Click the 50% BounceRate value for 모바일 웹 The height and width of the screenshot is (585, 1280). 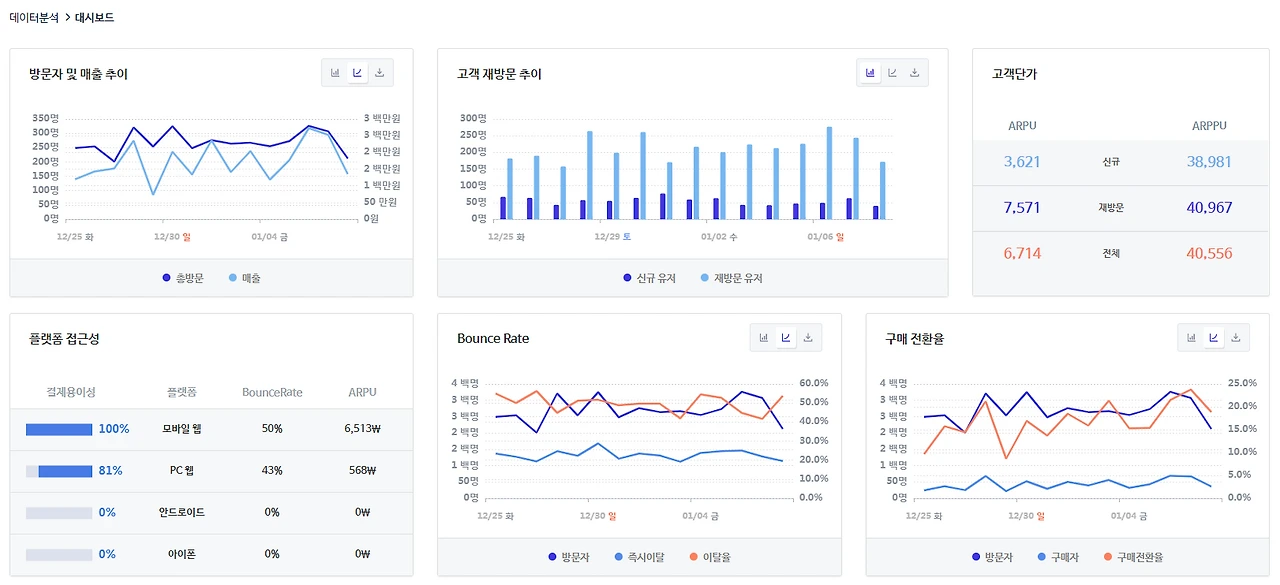point(272,429)
